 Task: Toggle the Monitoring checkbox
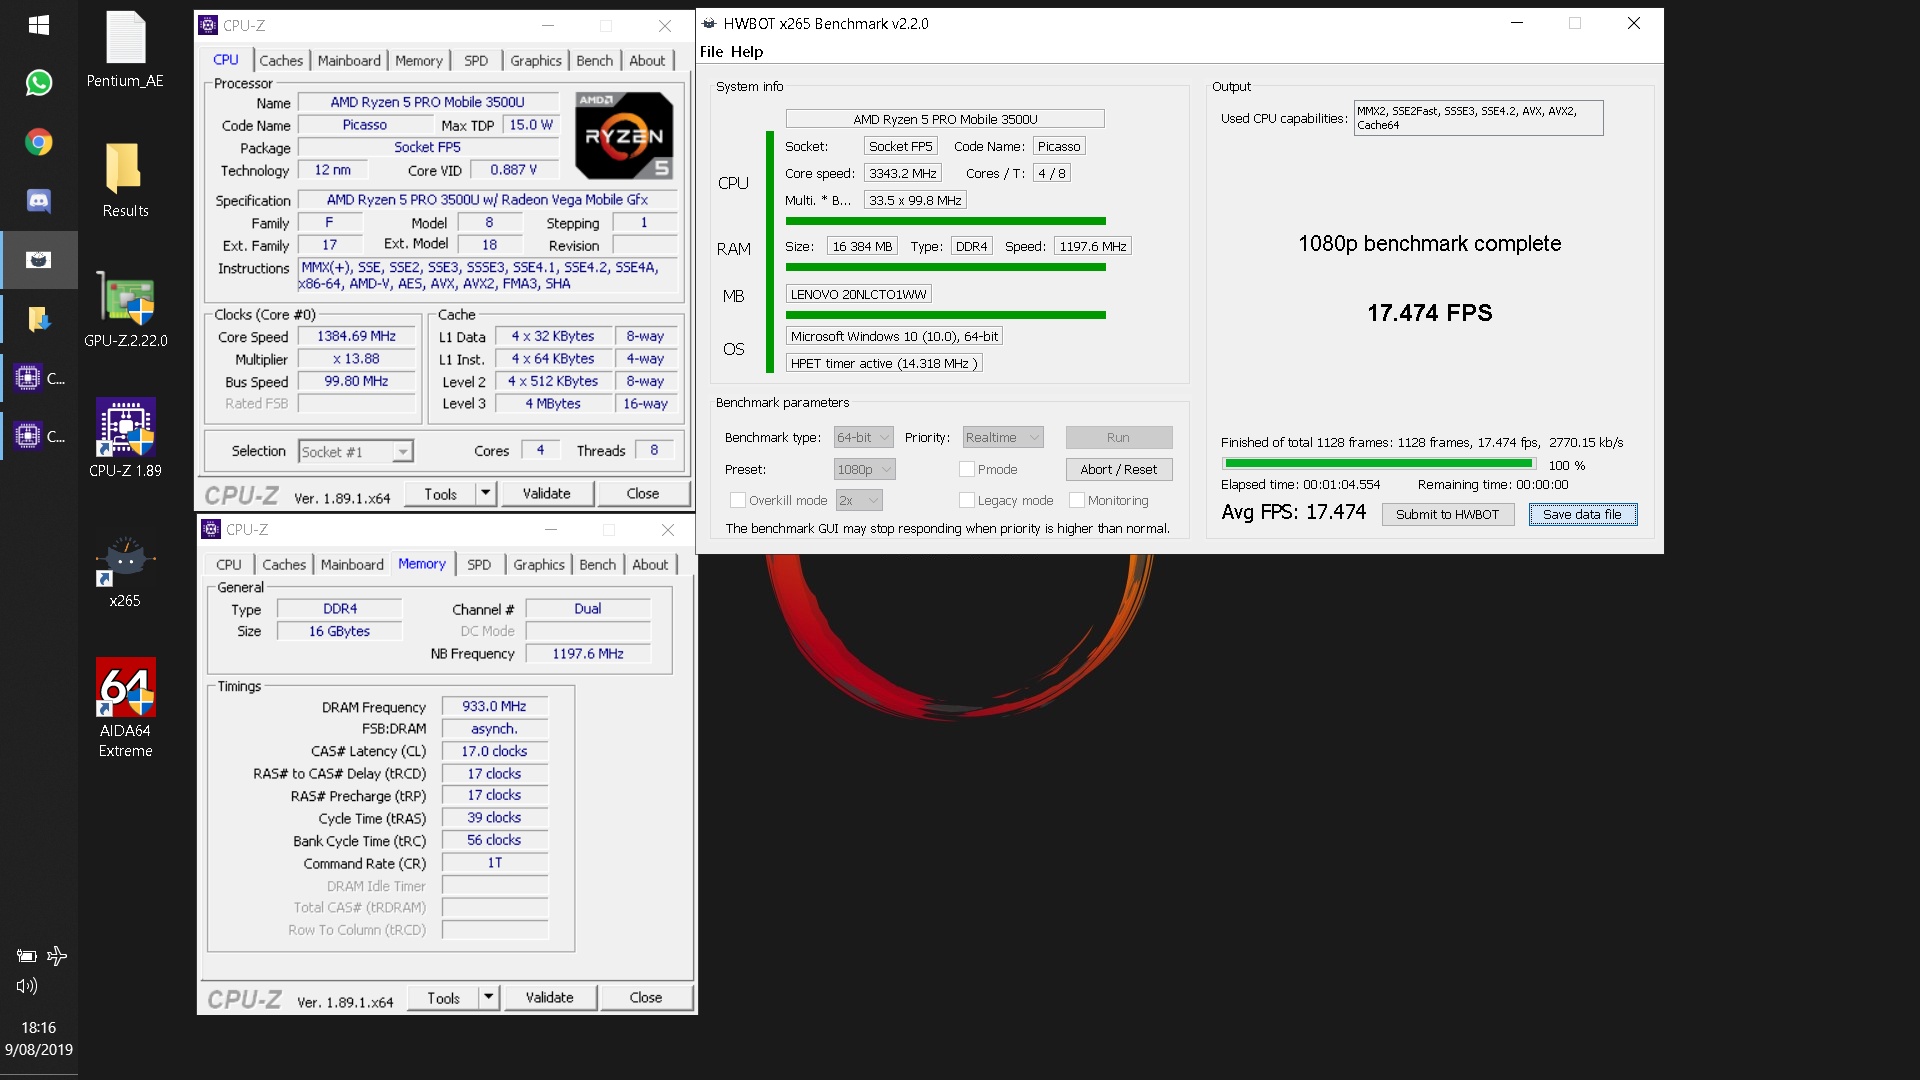pyautogui.click(x=1077, y=500)
